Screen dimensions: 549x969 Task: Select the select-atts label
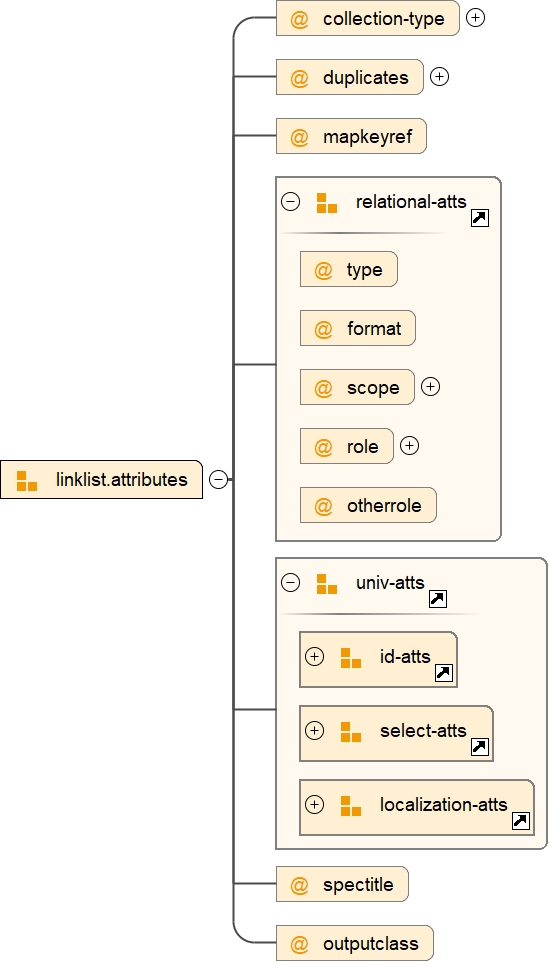[423, 730]
